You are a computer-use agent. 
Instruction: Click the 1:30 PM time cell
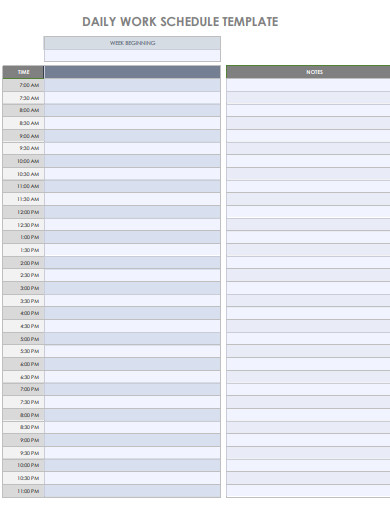pos(23,250)
